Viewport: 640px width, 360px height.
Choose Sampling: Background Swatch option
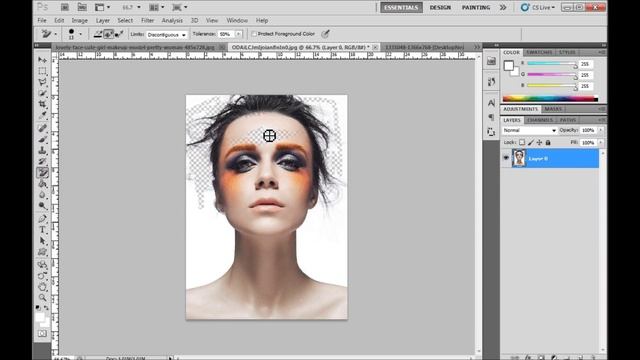[x=119, y=34]
